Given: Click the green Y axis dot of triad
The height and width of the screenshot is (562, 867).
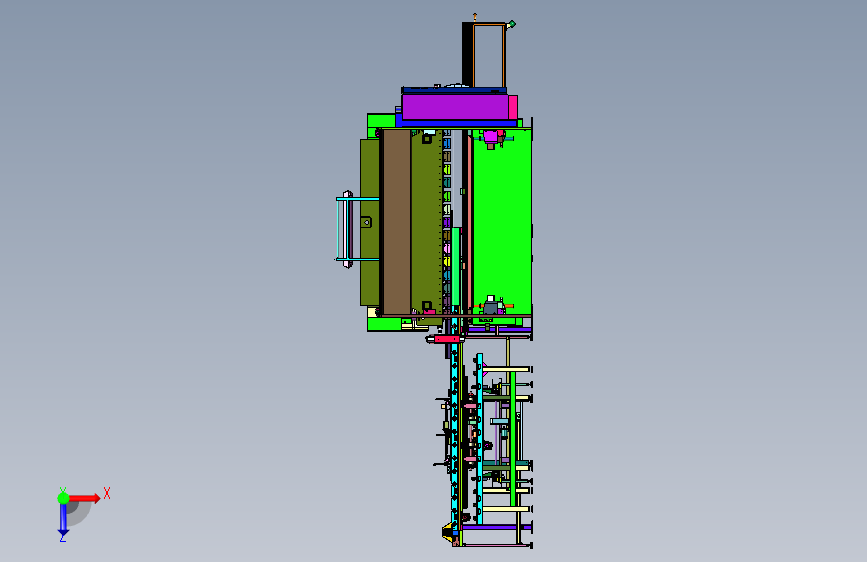Looking at the screenshot, I should (63, 498).
